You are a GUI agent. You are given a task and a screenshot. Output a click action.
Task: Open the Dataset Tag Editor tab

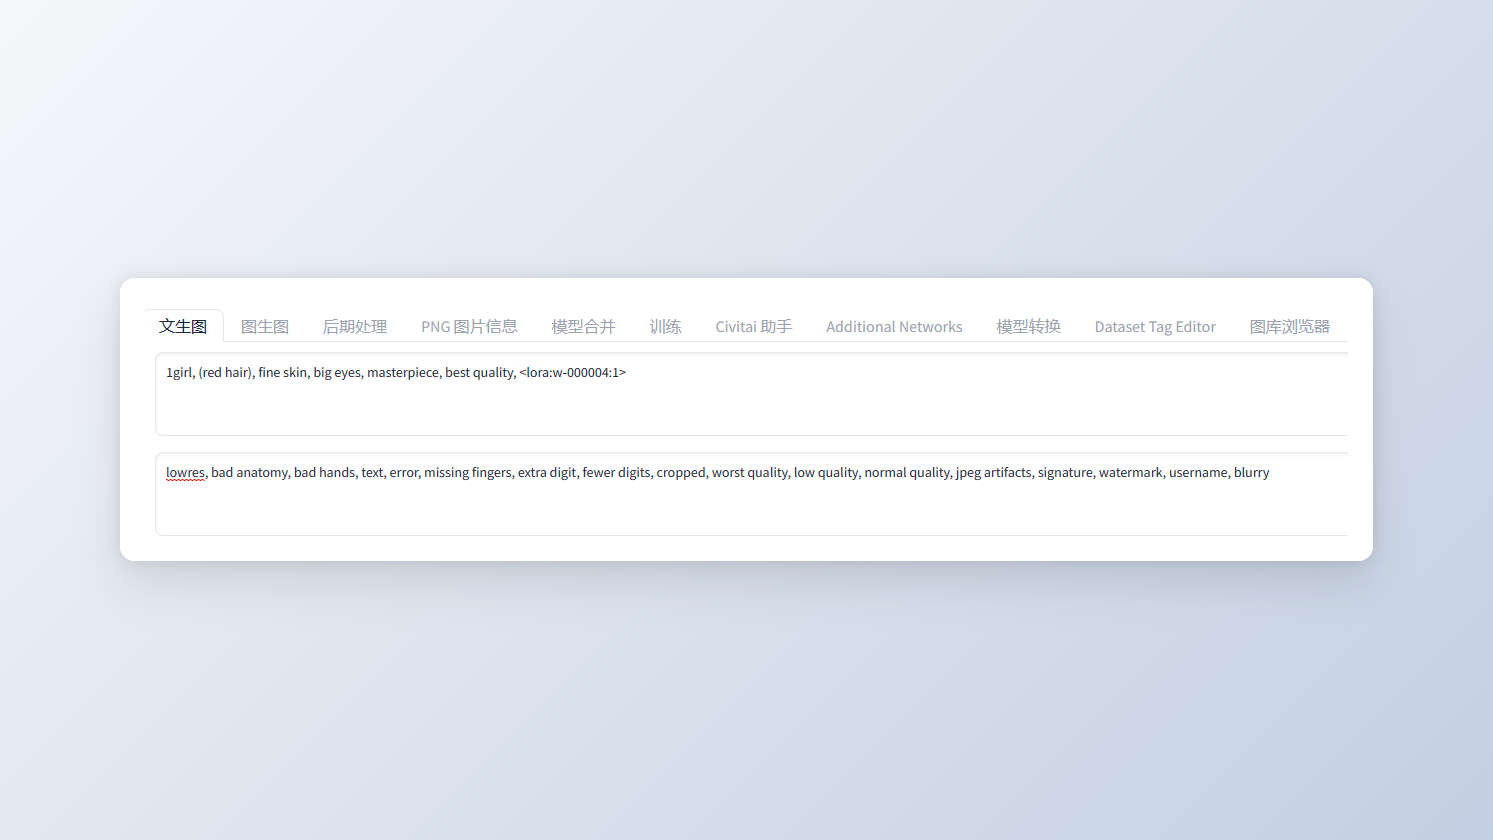(x=1155, y=326)
